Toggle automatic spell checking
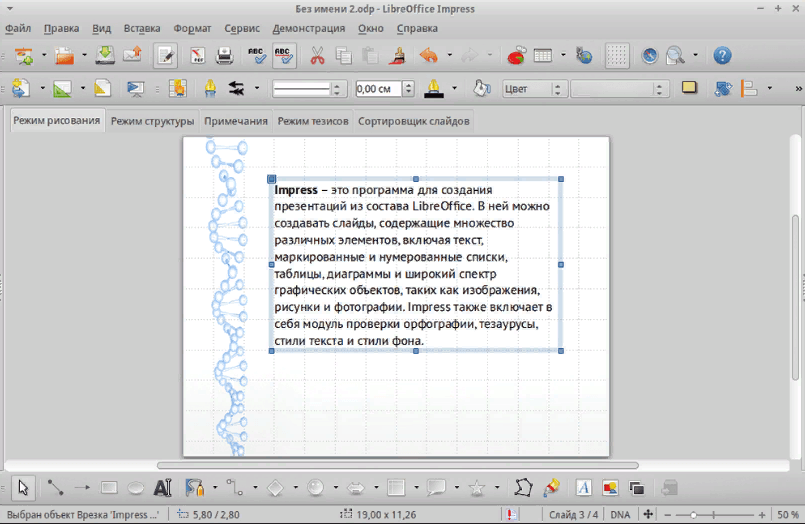 284,55
